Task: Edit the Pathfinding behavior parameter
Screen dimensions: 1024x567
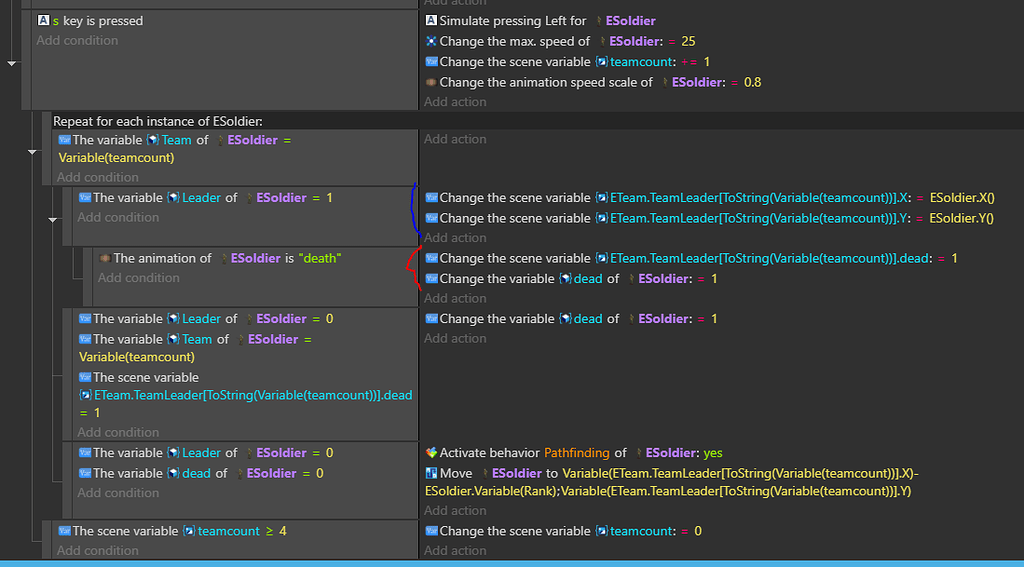Action: pos(575,453)
